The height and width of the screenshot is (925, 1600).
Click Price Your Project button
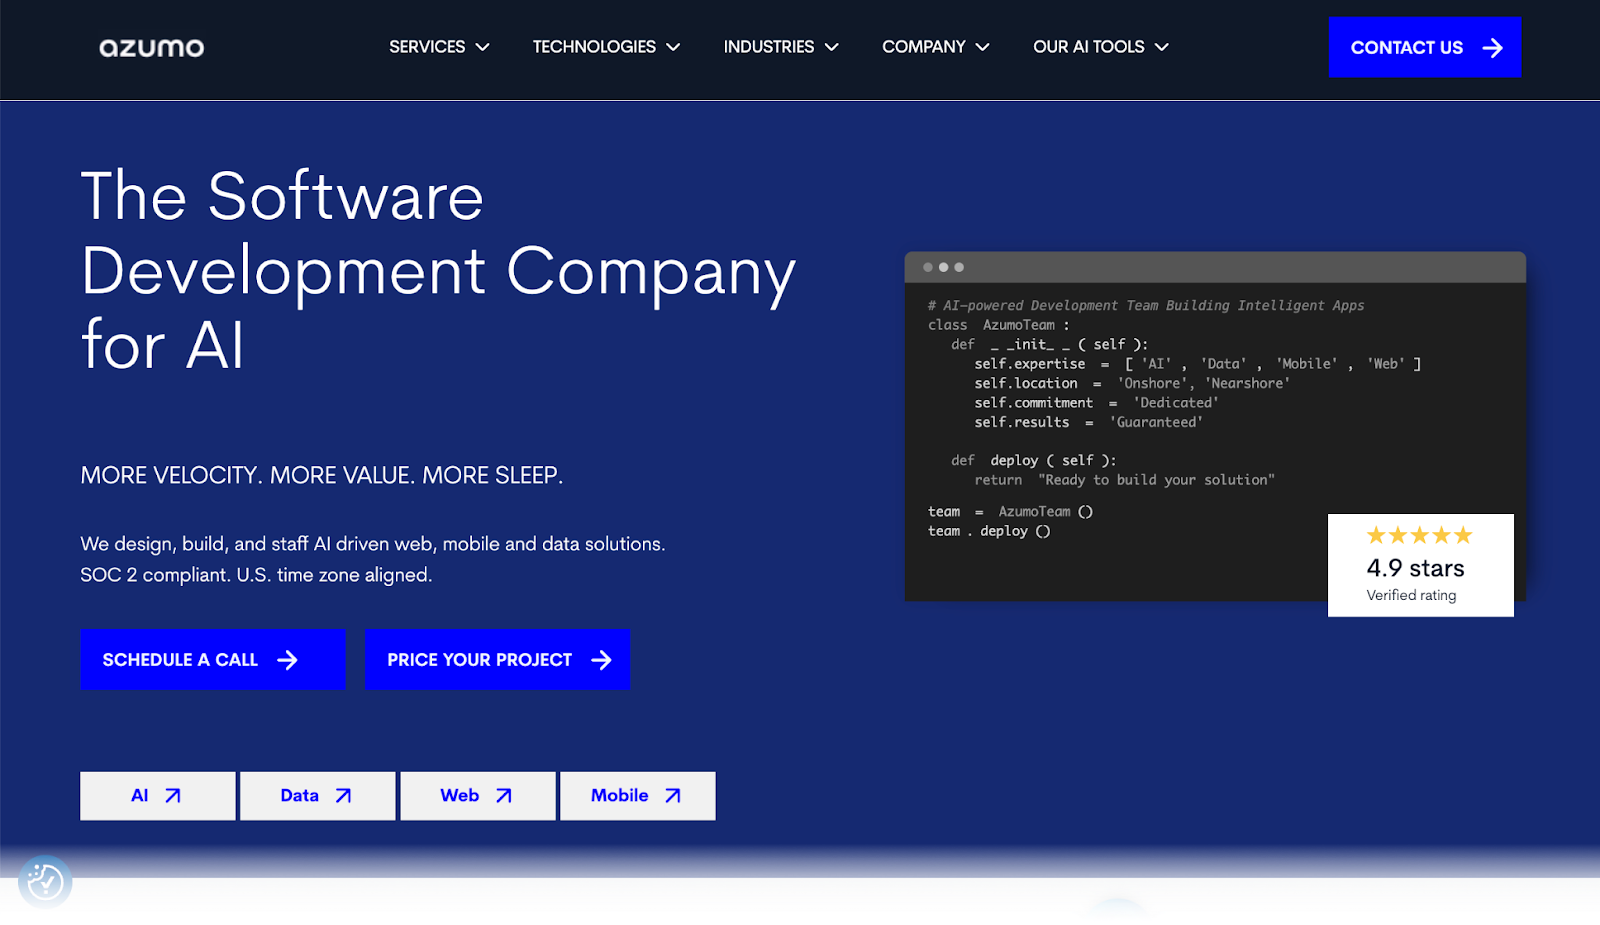(x=497, y=659)
